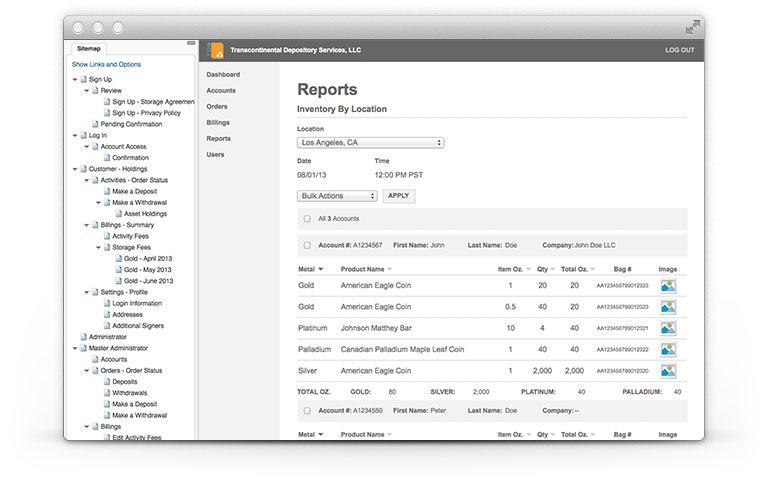Viewport: 768px width, 480px height.
Task: Sort by Product Name in first table
Action: pyautogui.click(x=390, y=269)
